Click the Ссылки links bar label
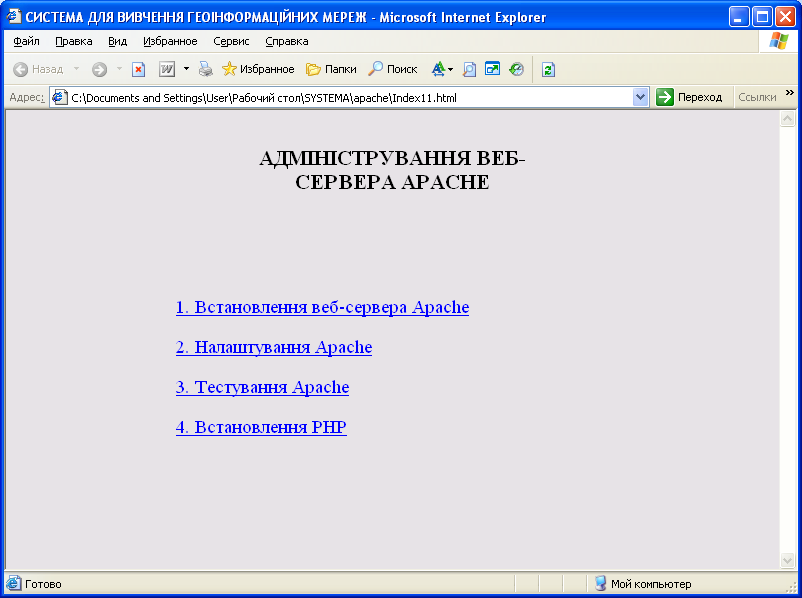This screenshot has width=802, height=598. (757, 97)
